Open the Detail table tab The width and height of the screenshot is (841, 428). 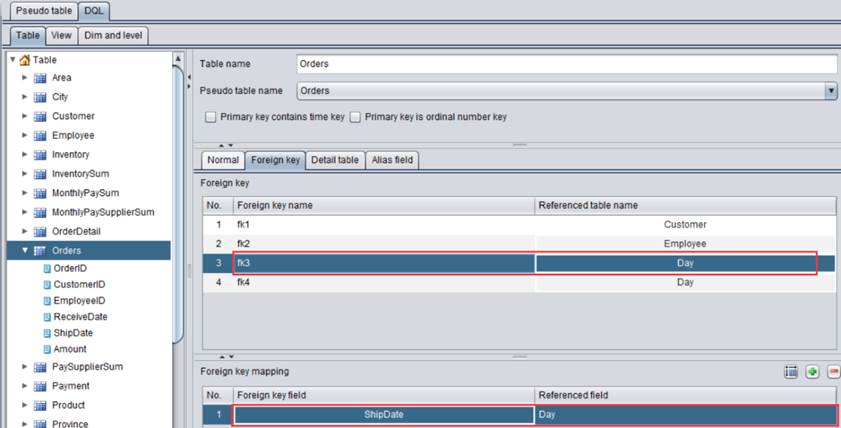click(335, 160)
